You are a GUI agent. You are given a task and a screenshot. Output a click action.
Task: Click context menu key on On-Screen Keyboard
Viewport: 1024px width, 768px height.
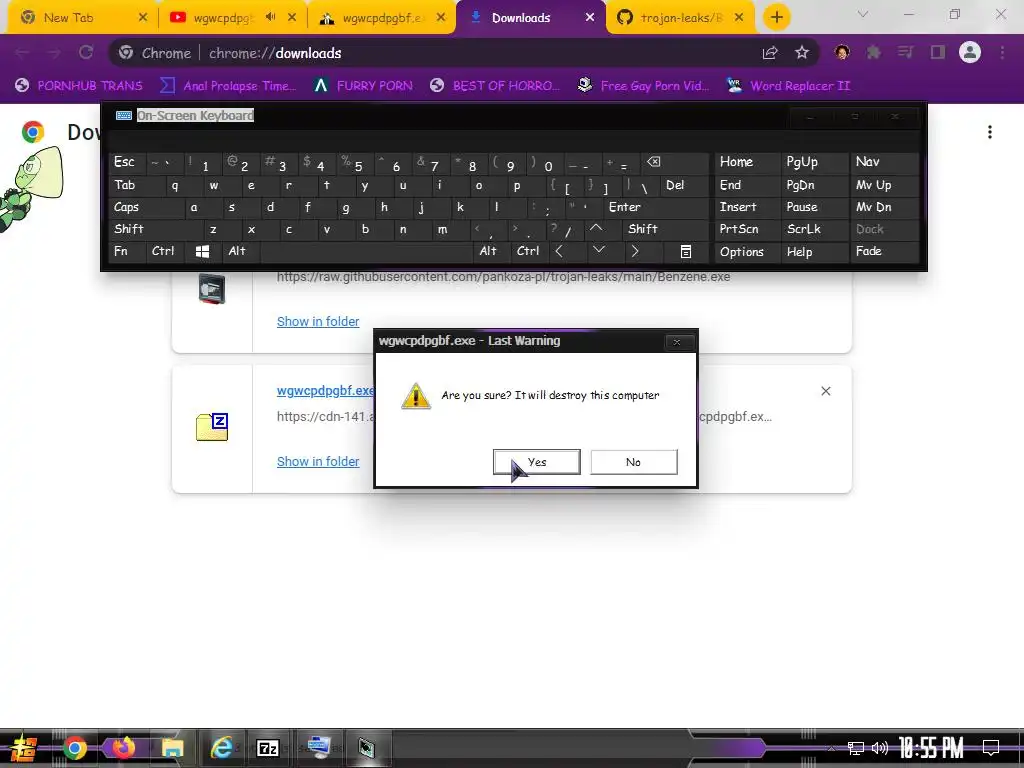coord(685,251)
